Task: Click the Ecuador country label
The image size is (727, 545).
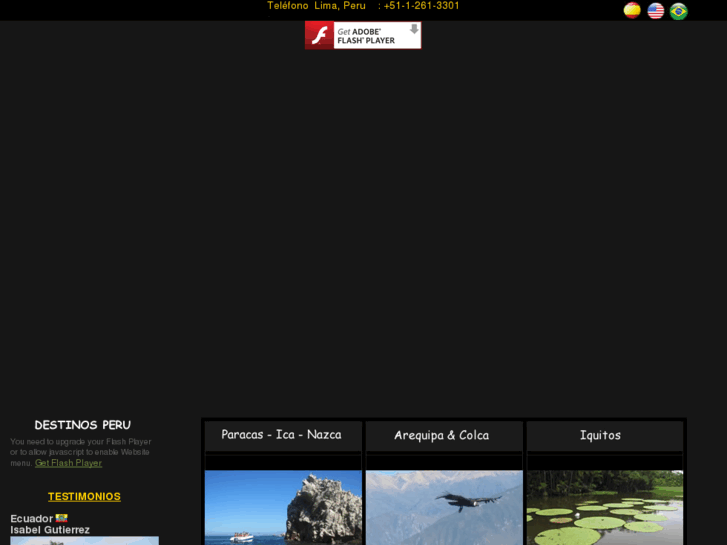Action: click(32, 519)
